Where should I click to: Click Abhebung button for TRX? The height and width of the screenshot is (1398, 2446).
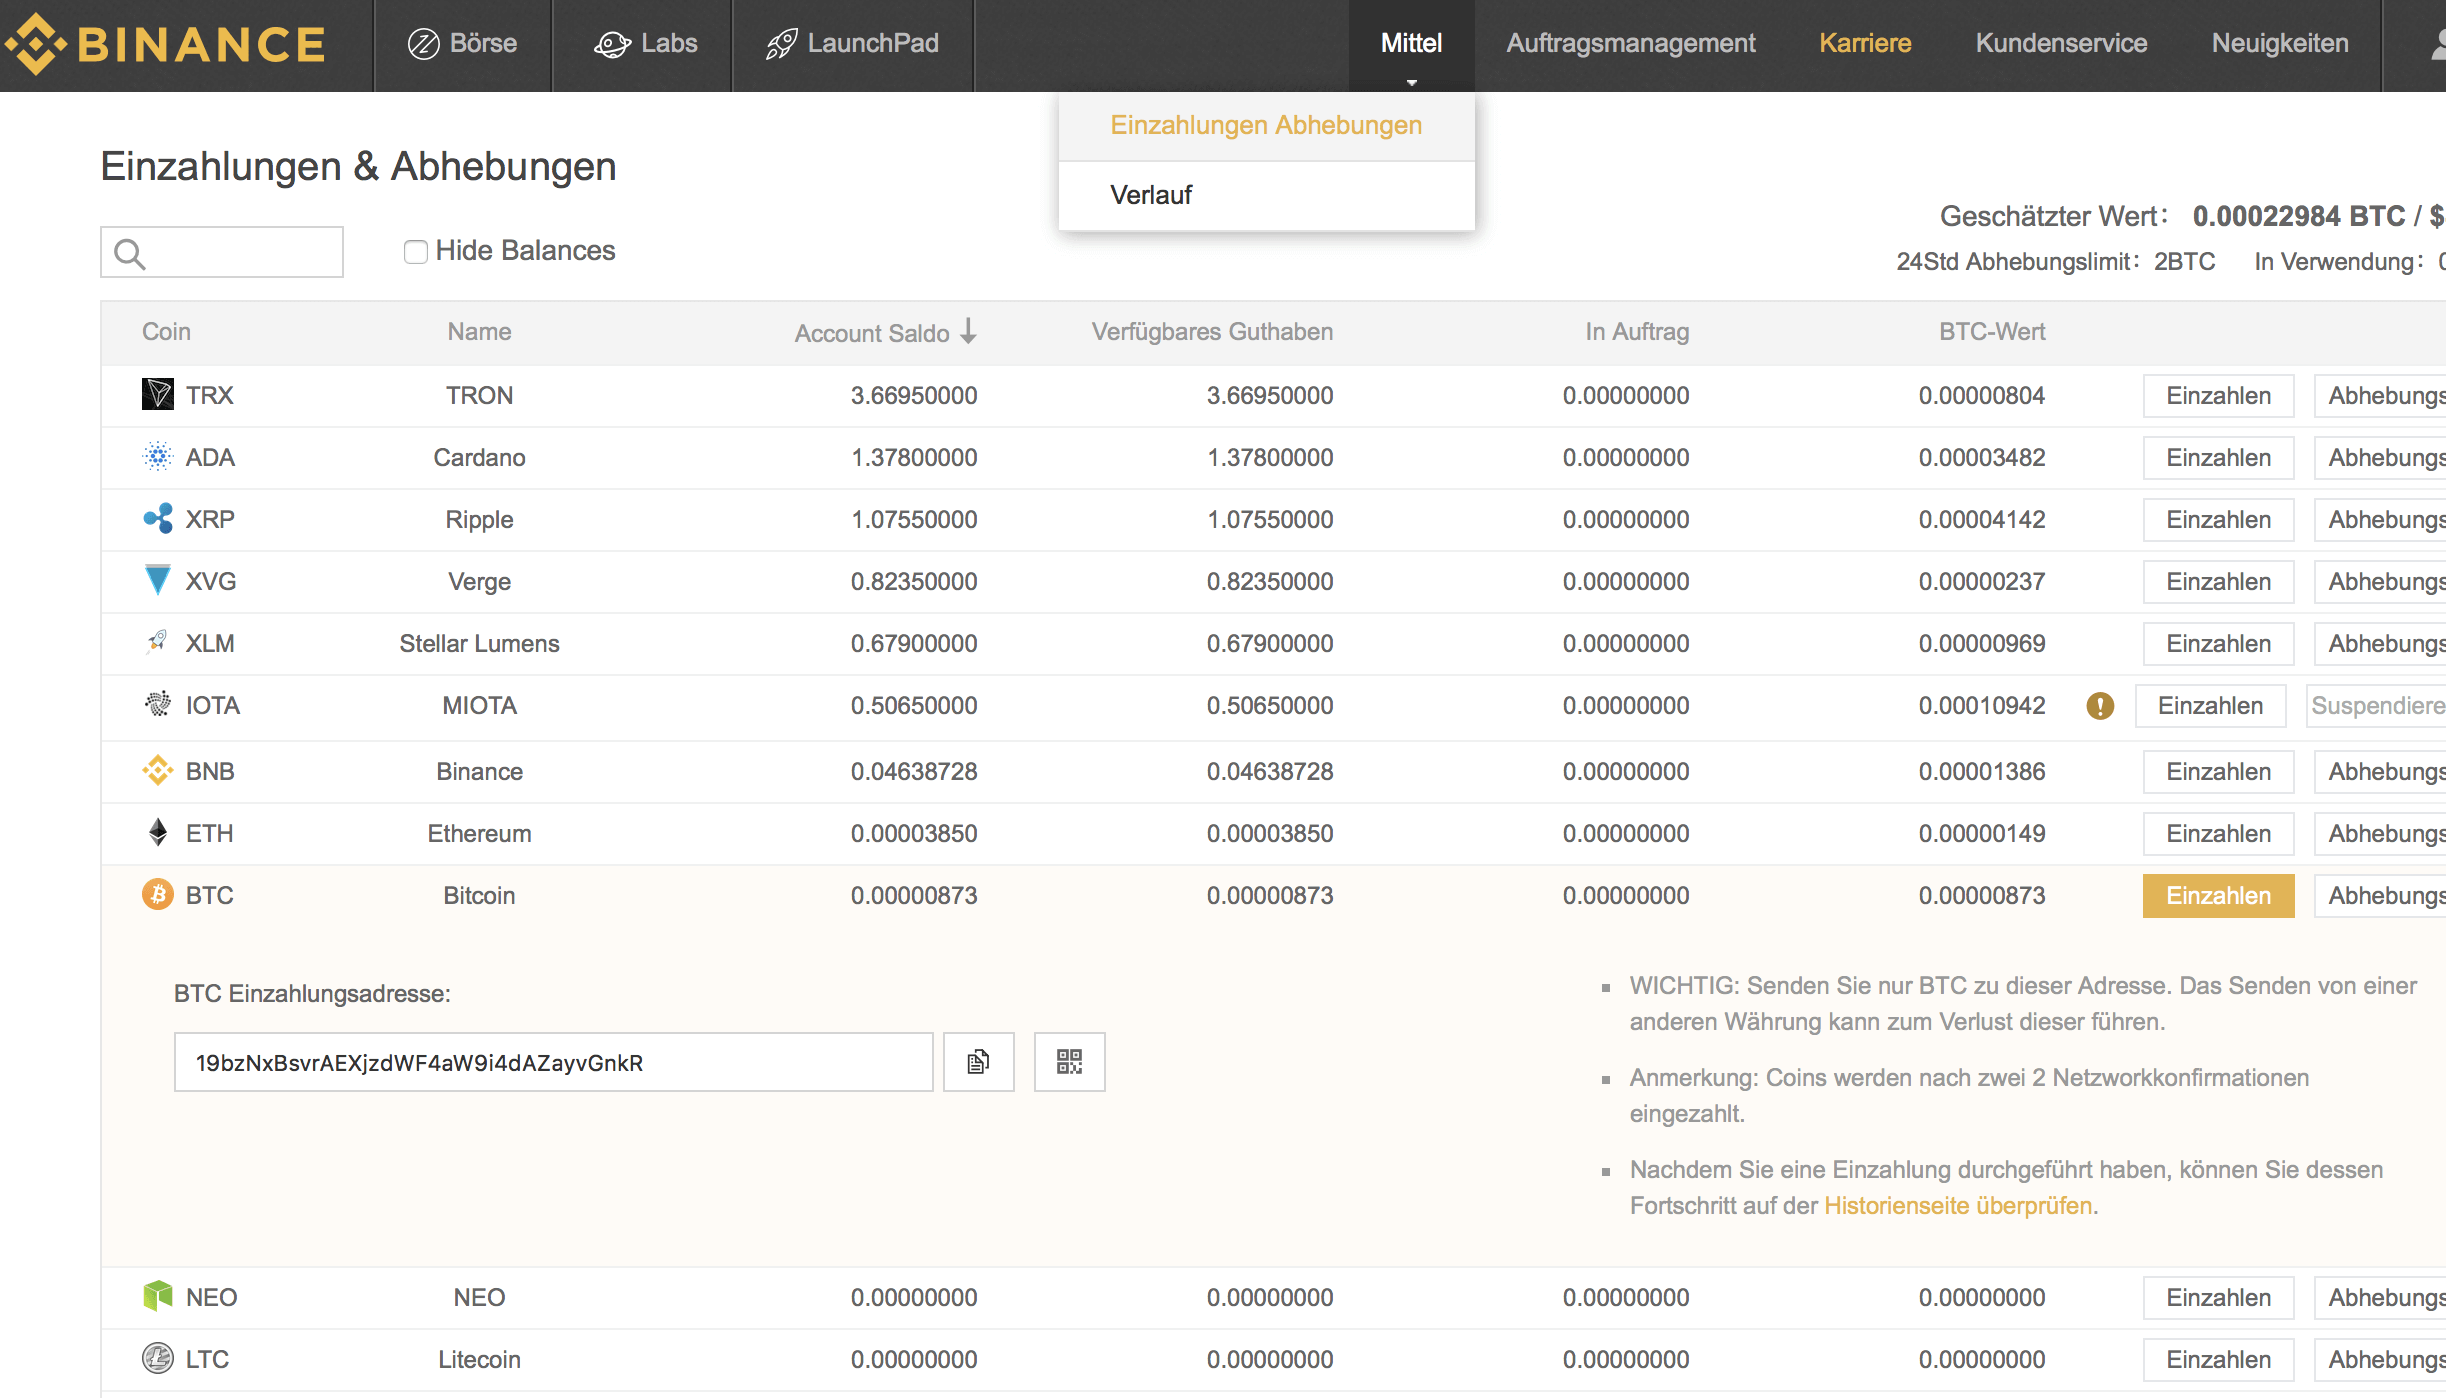[2381, 396]
